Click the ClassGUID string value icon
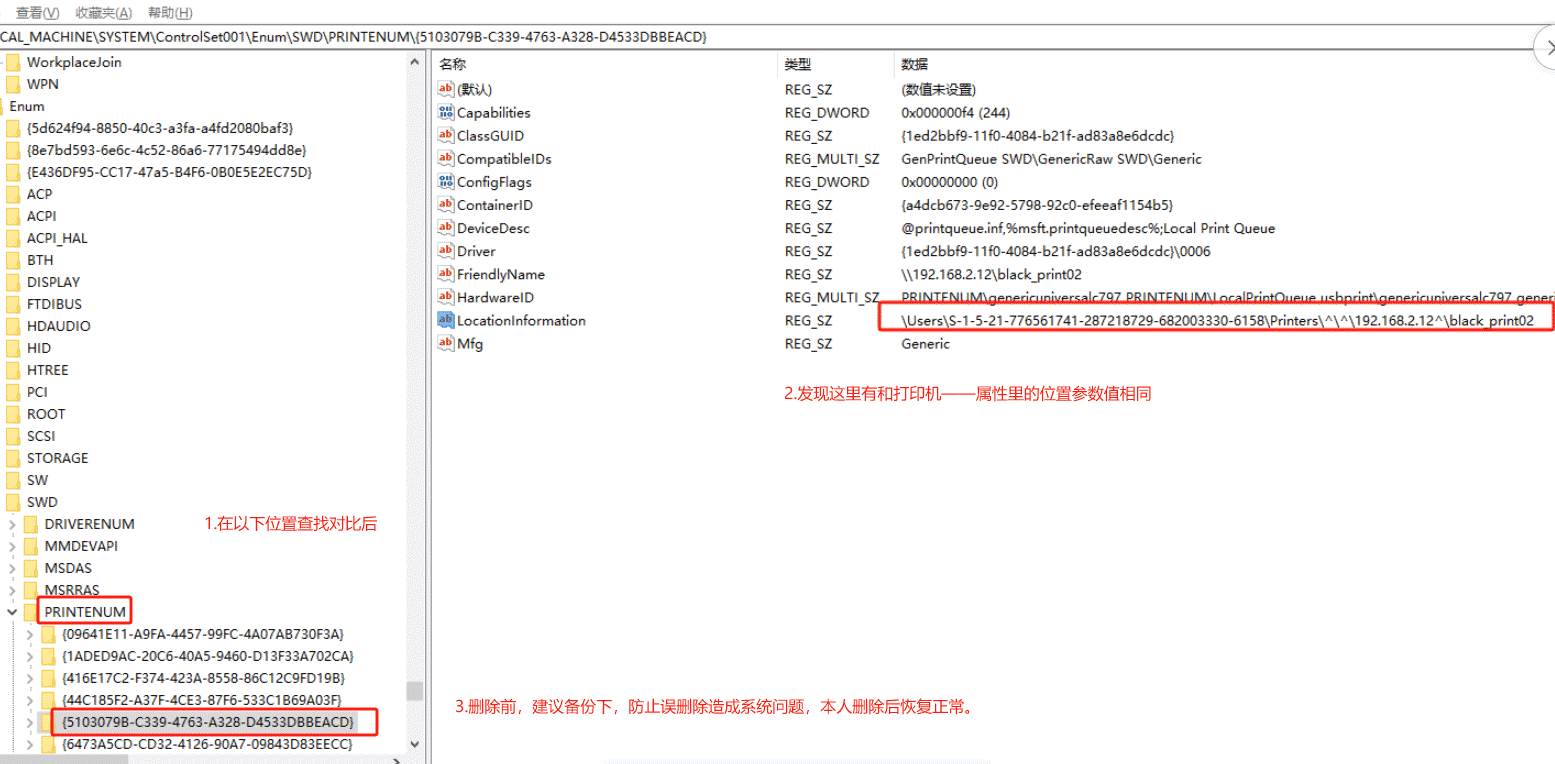The width and height of the screenshot is (1555, 764). click(x=446, y=136)
